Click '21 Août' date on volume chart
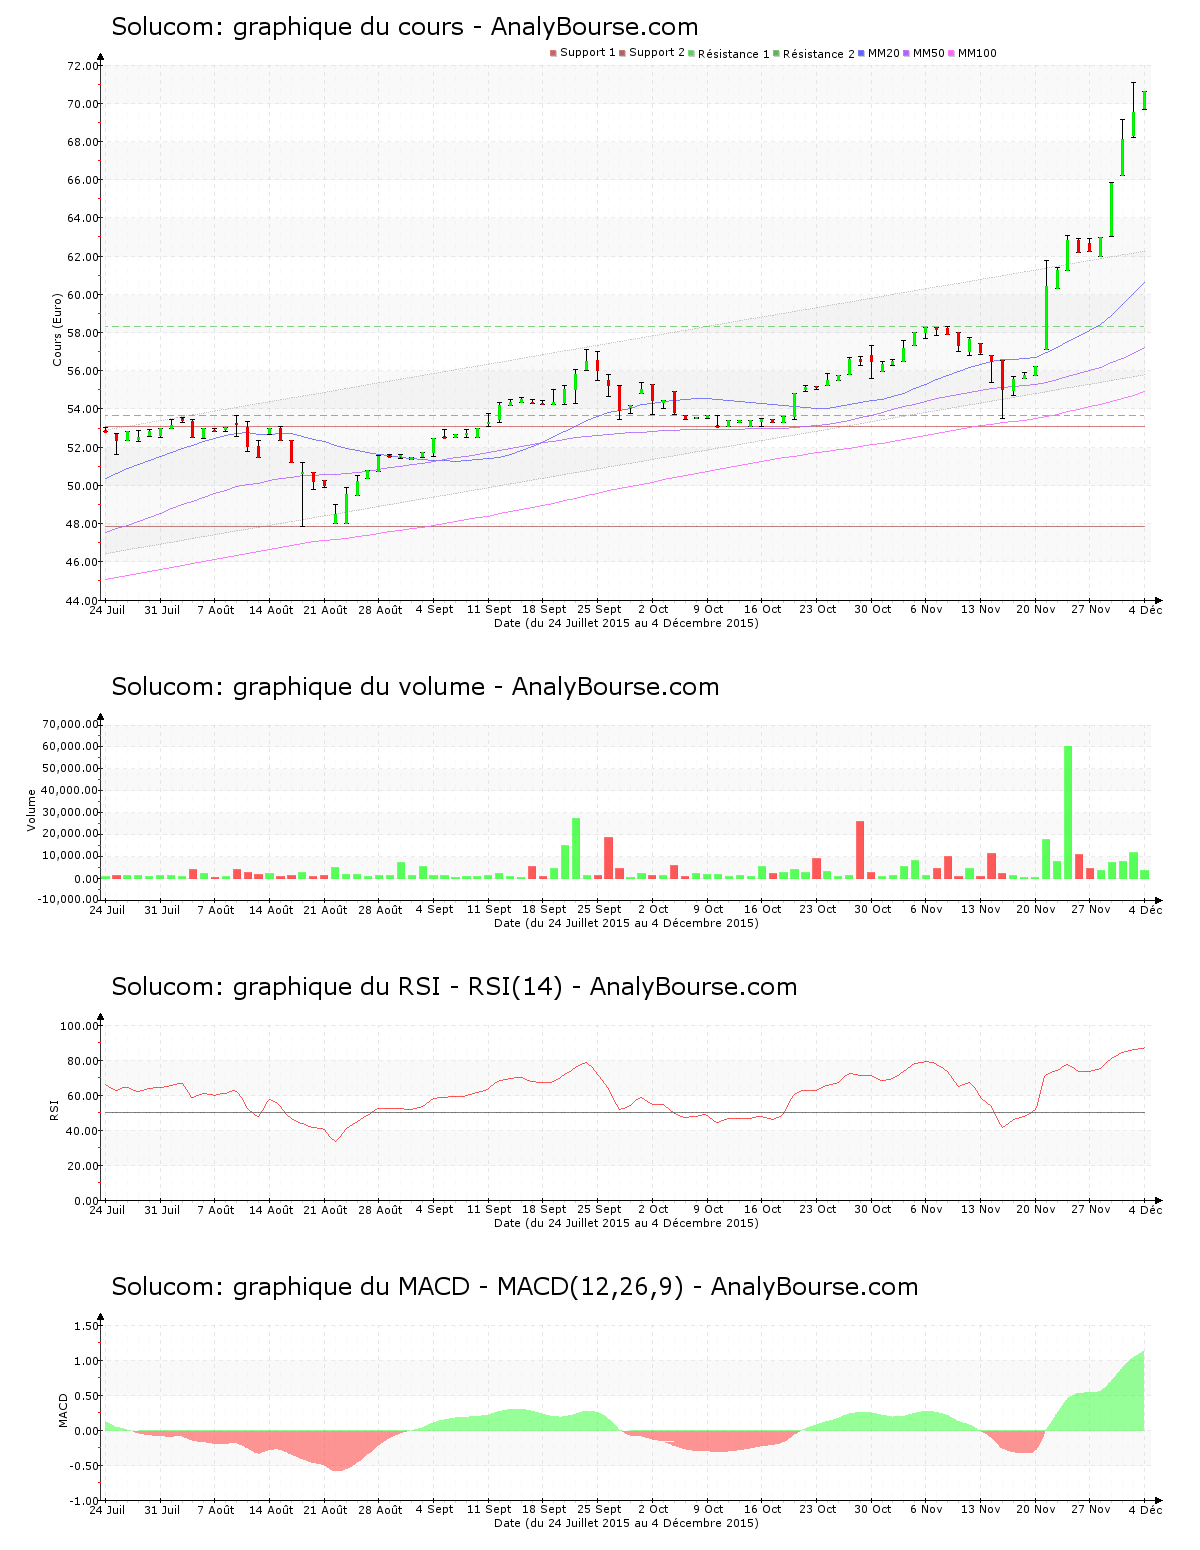1200x1550 pixels. (326, 909)
